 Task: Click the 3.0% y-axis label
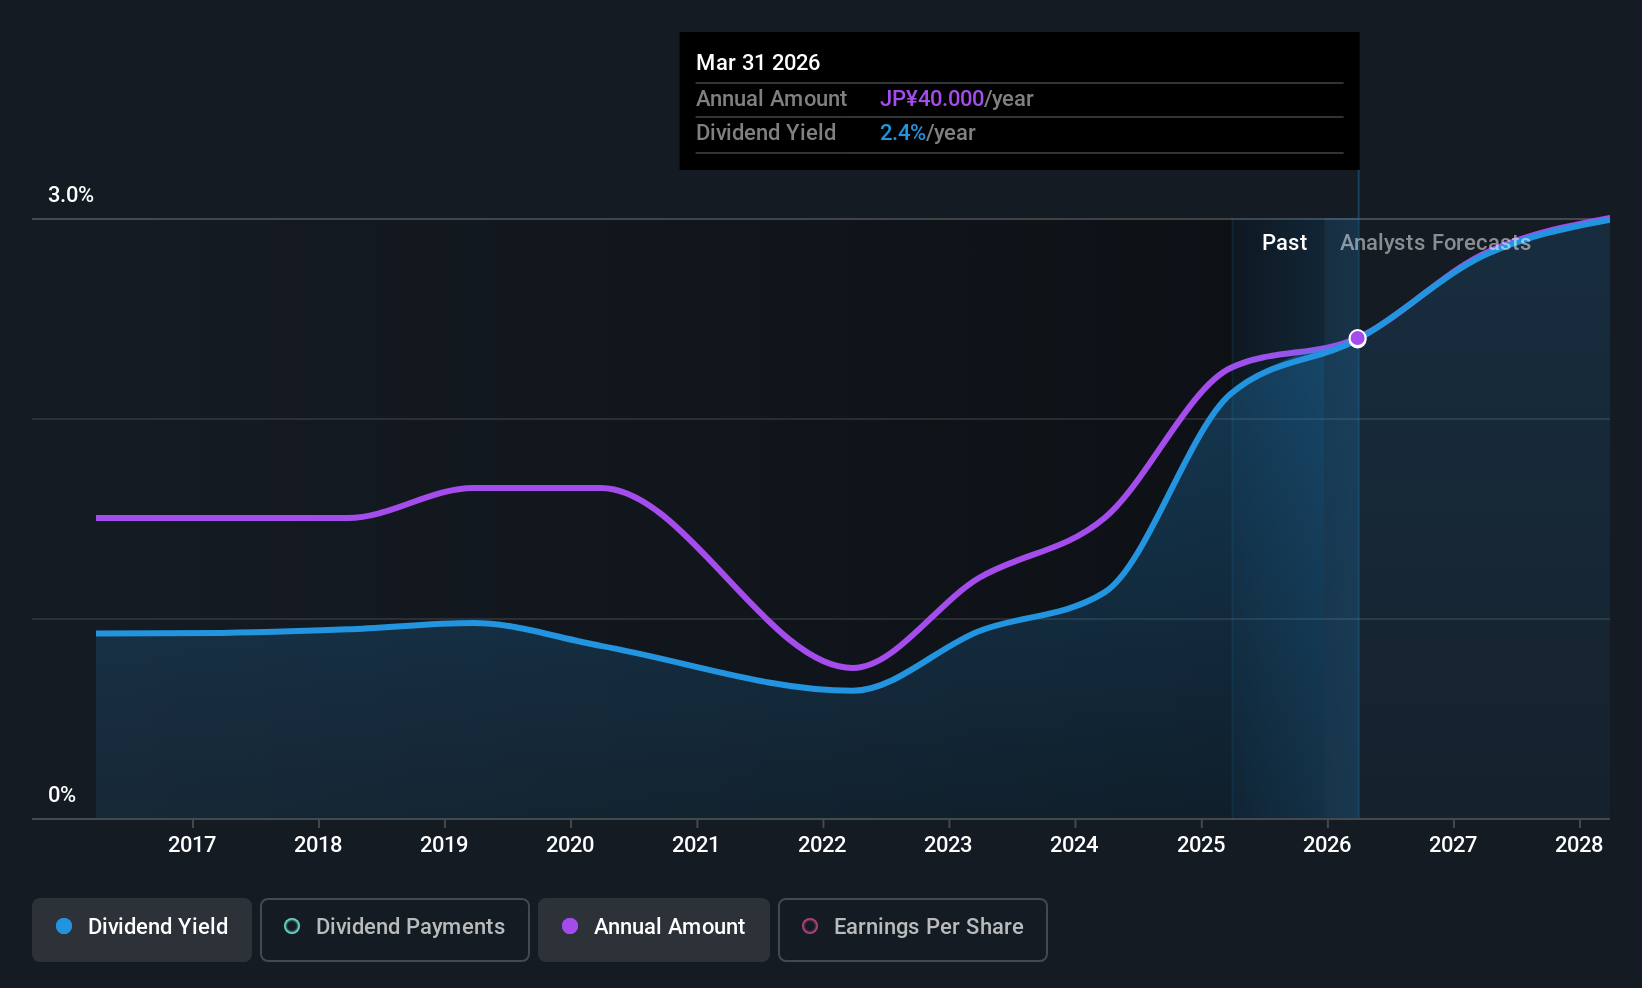click(x=71, y=195)
